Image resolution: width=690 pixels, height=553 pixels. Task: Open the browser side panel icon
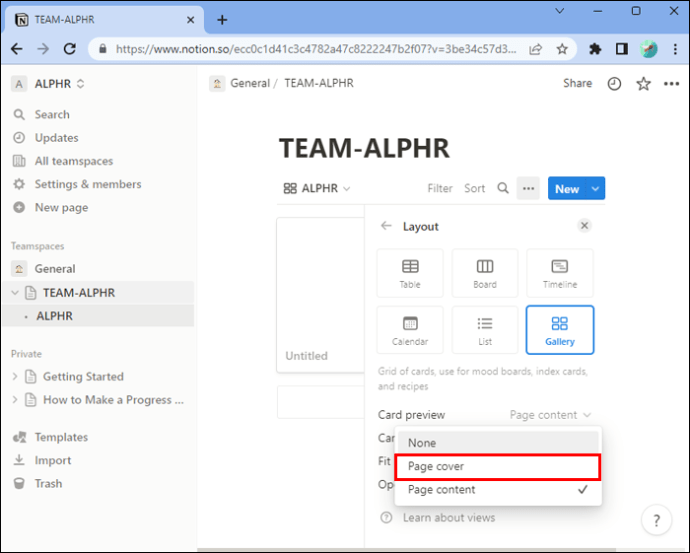622,49
